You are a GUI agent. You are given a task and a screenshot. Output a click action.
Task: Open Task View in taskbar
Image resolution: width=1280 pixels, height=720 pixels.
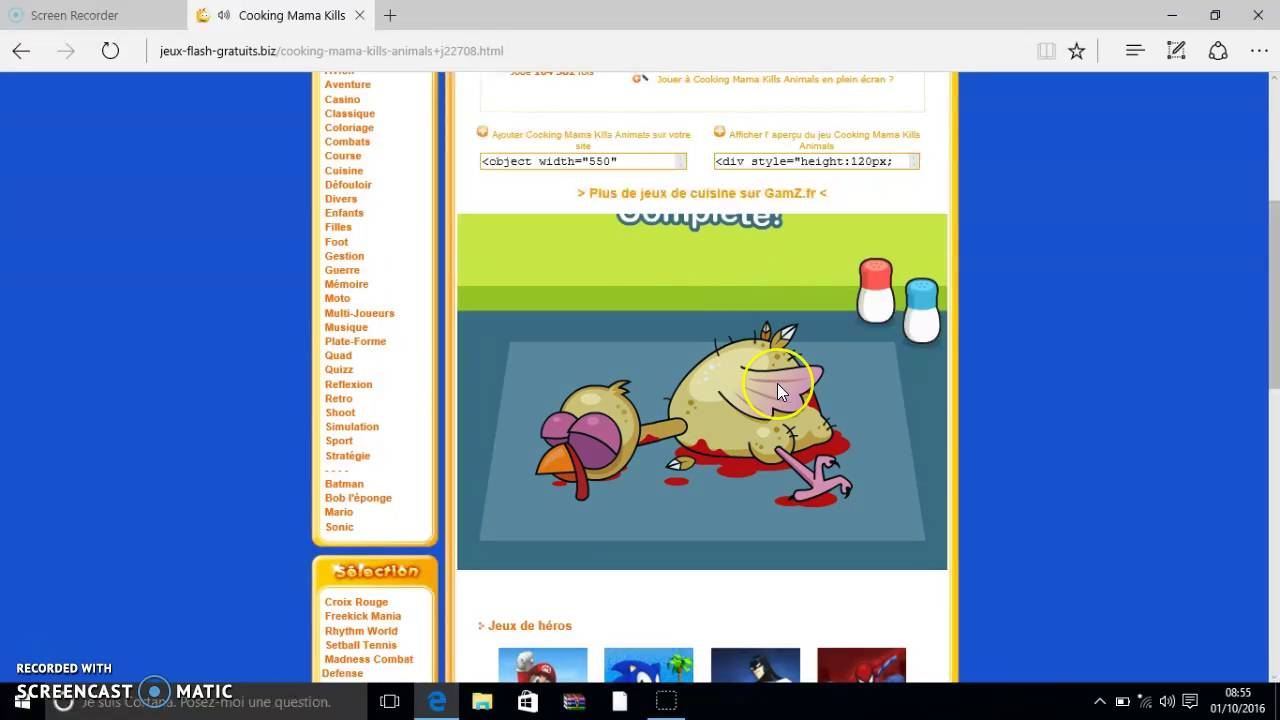(390, 702)
